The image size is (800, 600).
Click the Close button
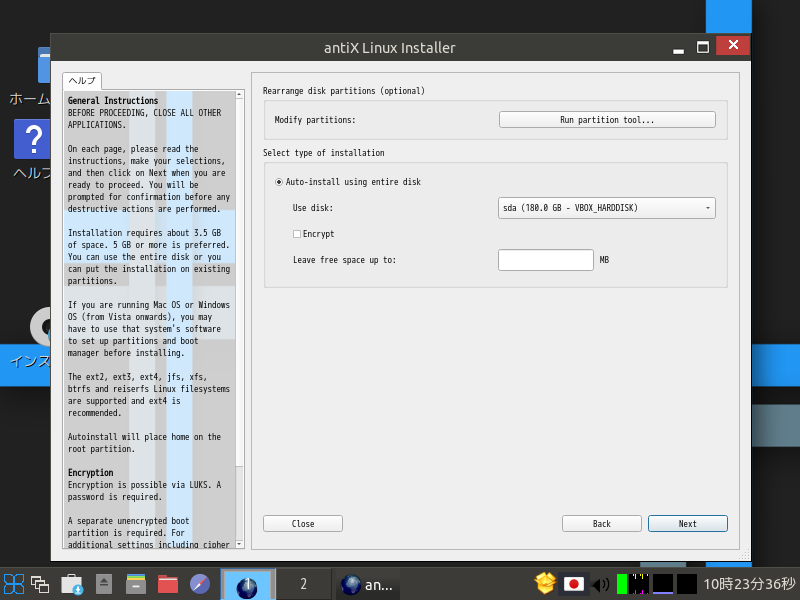click(x=303, y=524)
